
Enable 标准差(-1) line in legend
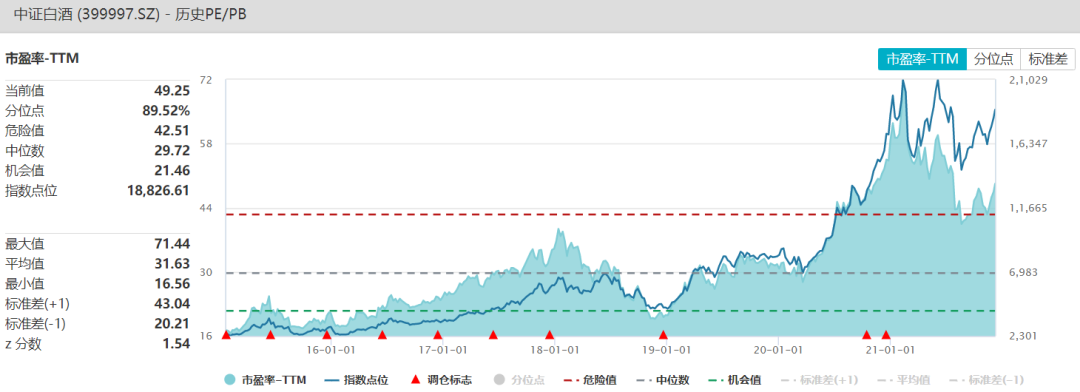pyautogui.click(x=986, y=380)
